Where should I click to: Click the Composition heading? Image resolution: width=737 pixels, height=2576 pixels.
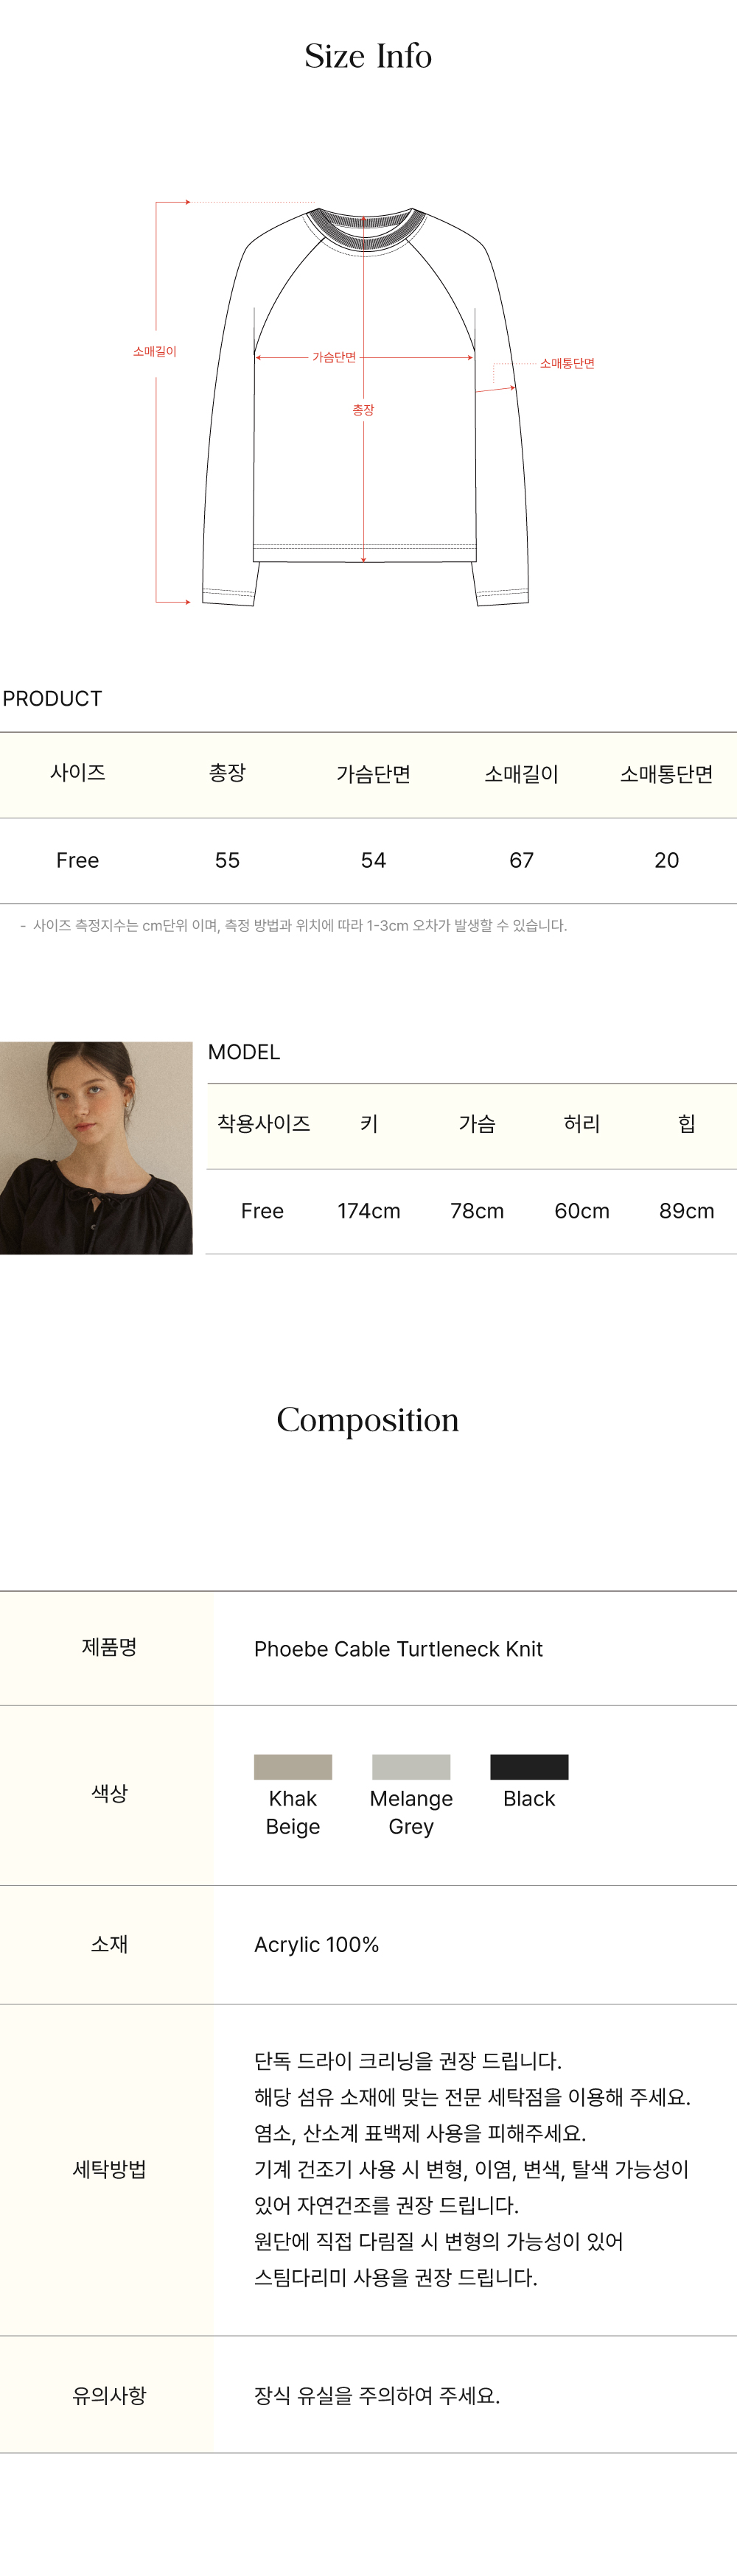(368, 1419)
